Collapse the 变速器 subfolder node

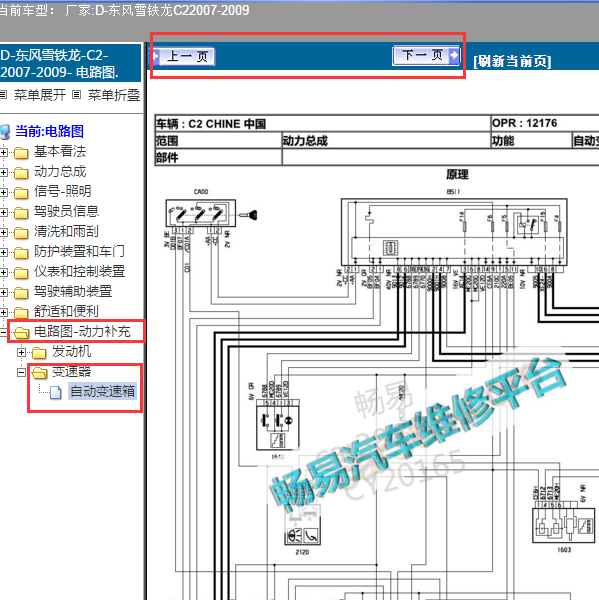click(21, 372)
